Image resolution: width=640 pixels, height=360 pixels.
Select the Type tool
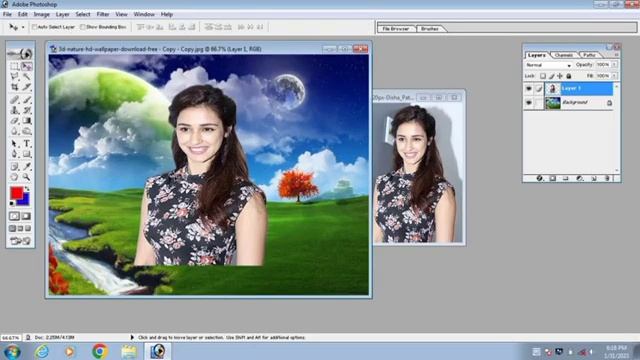27,144
